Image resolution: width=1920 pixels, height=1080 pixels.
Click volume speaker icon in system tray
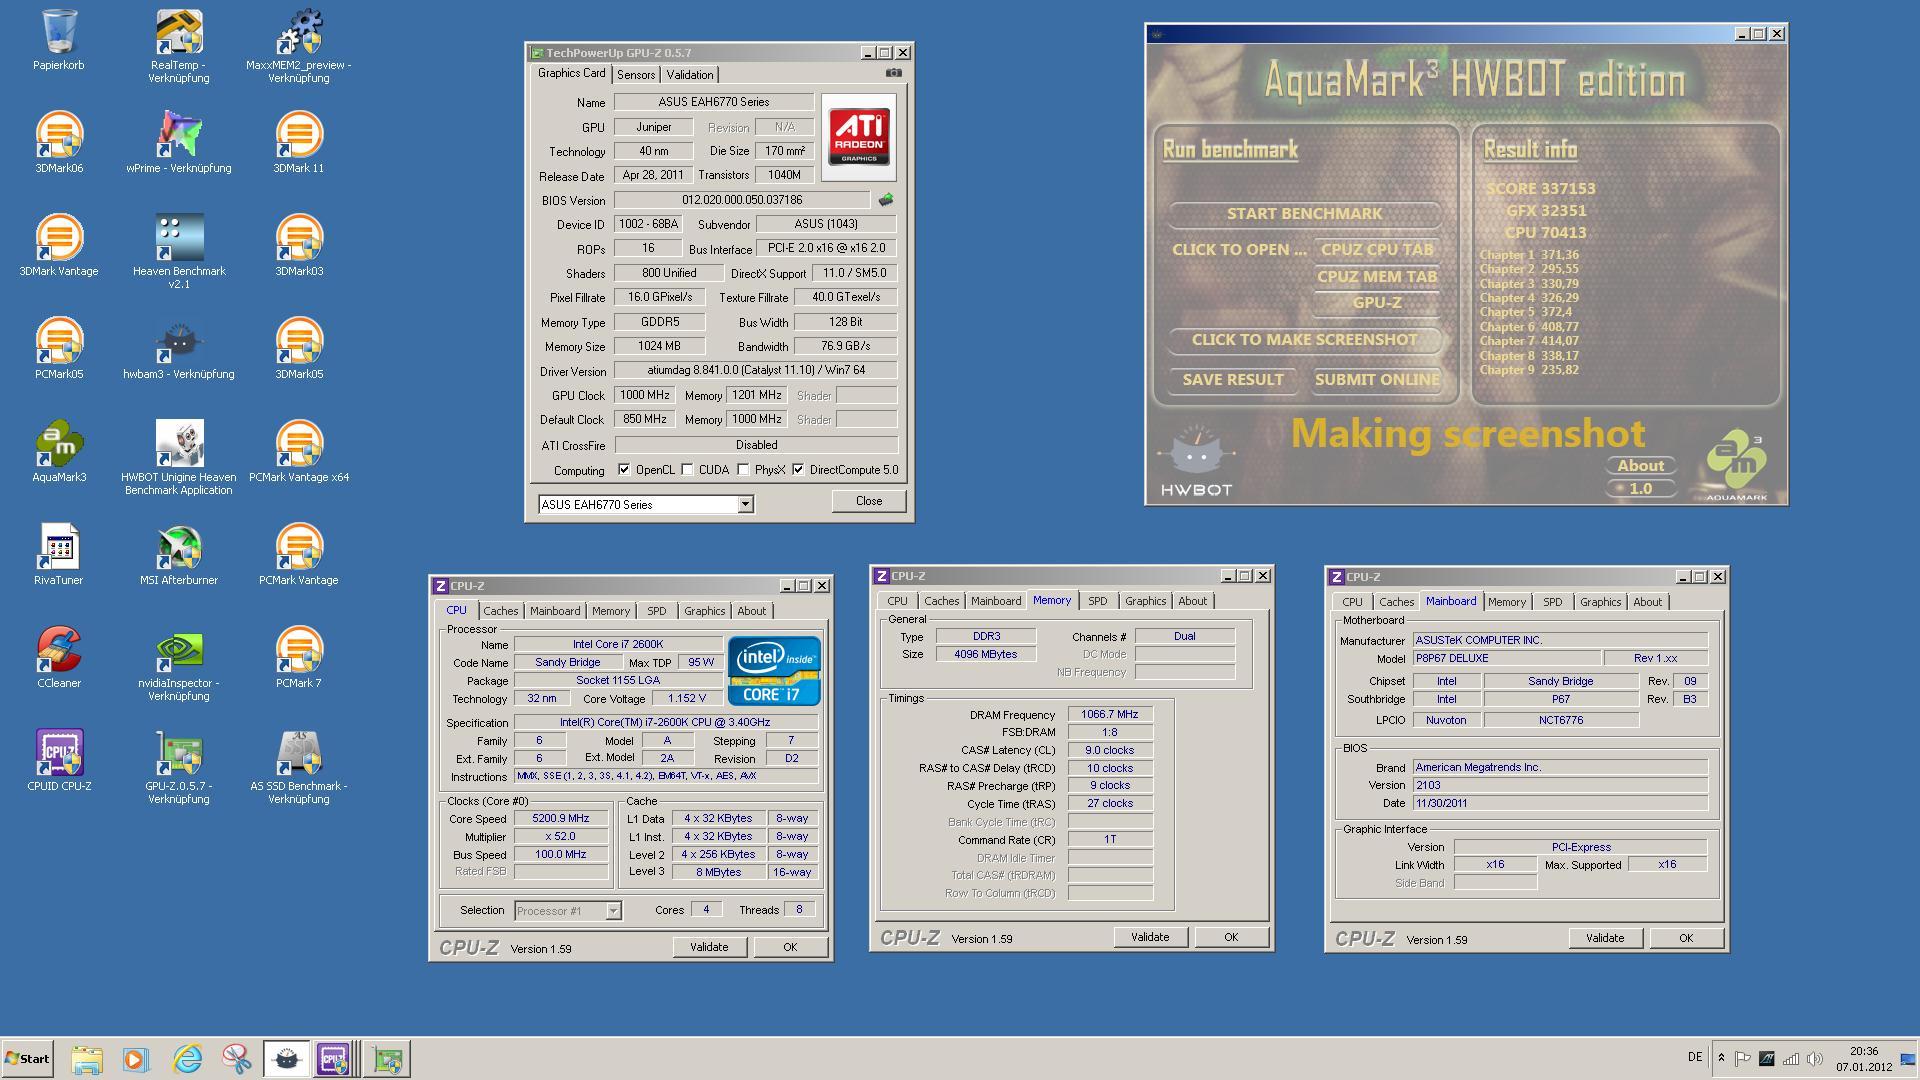1814,1059
